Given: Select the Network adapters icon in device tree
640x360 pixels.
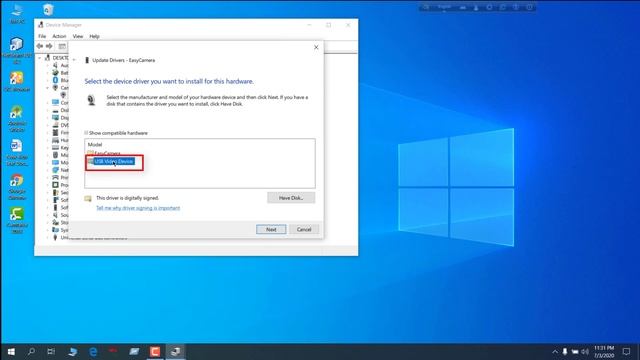Looking at the screenshot, I should [x=56, y=170].
